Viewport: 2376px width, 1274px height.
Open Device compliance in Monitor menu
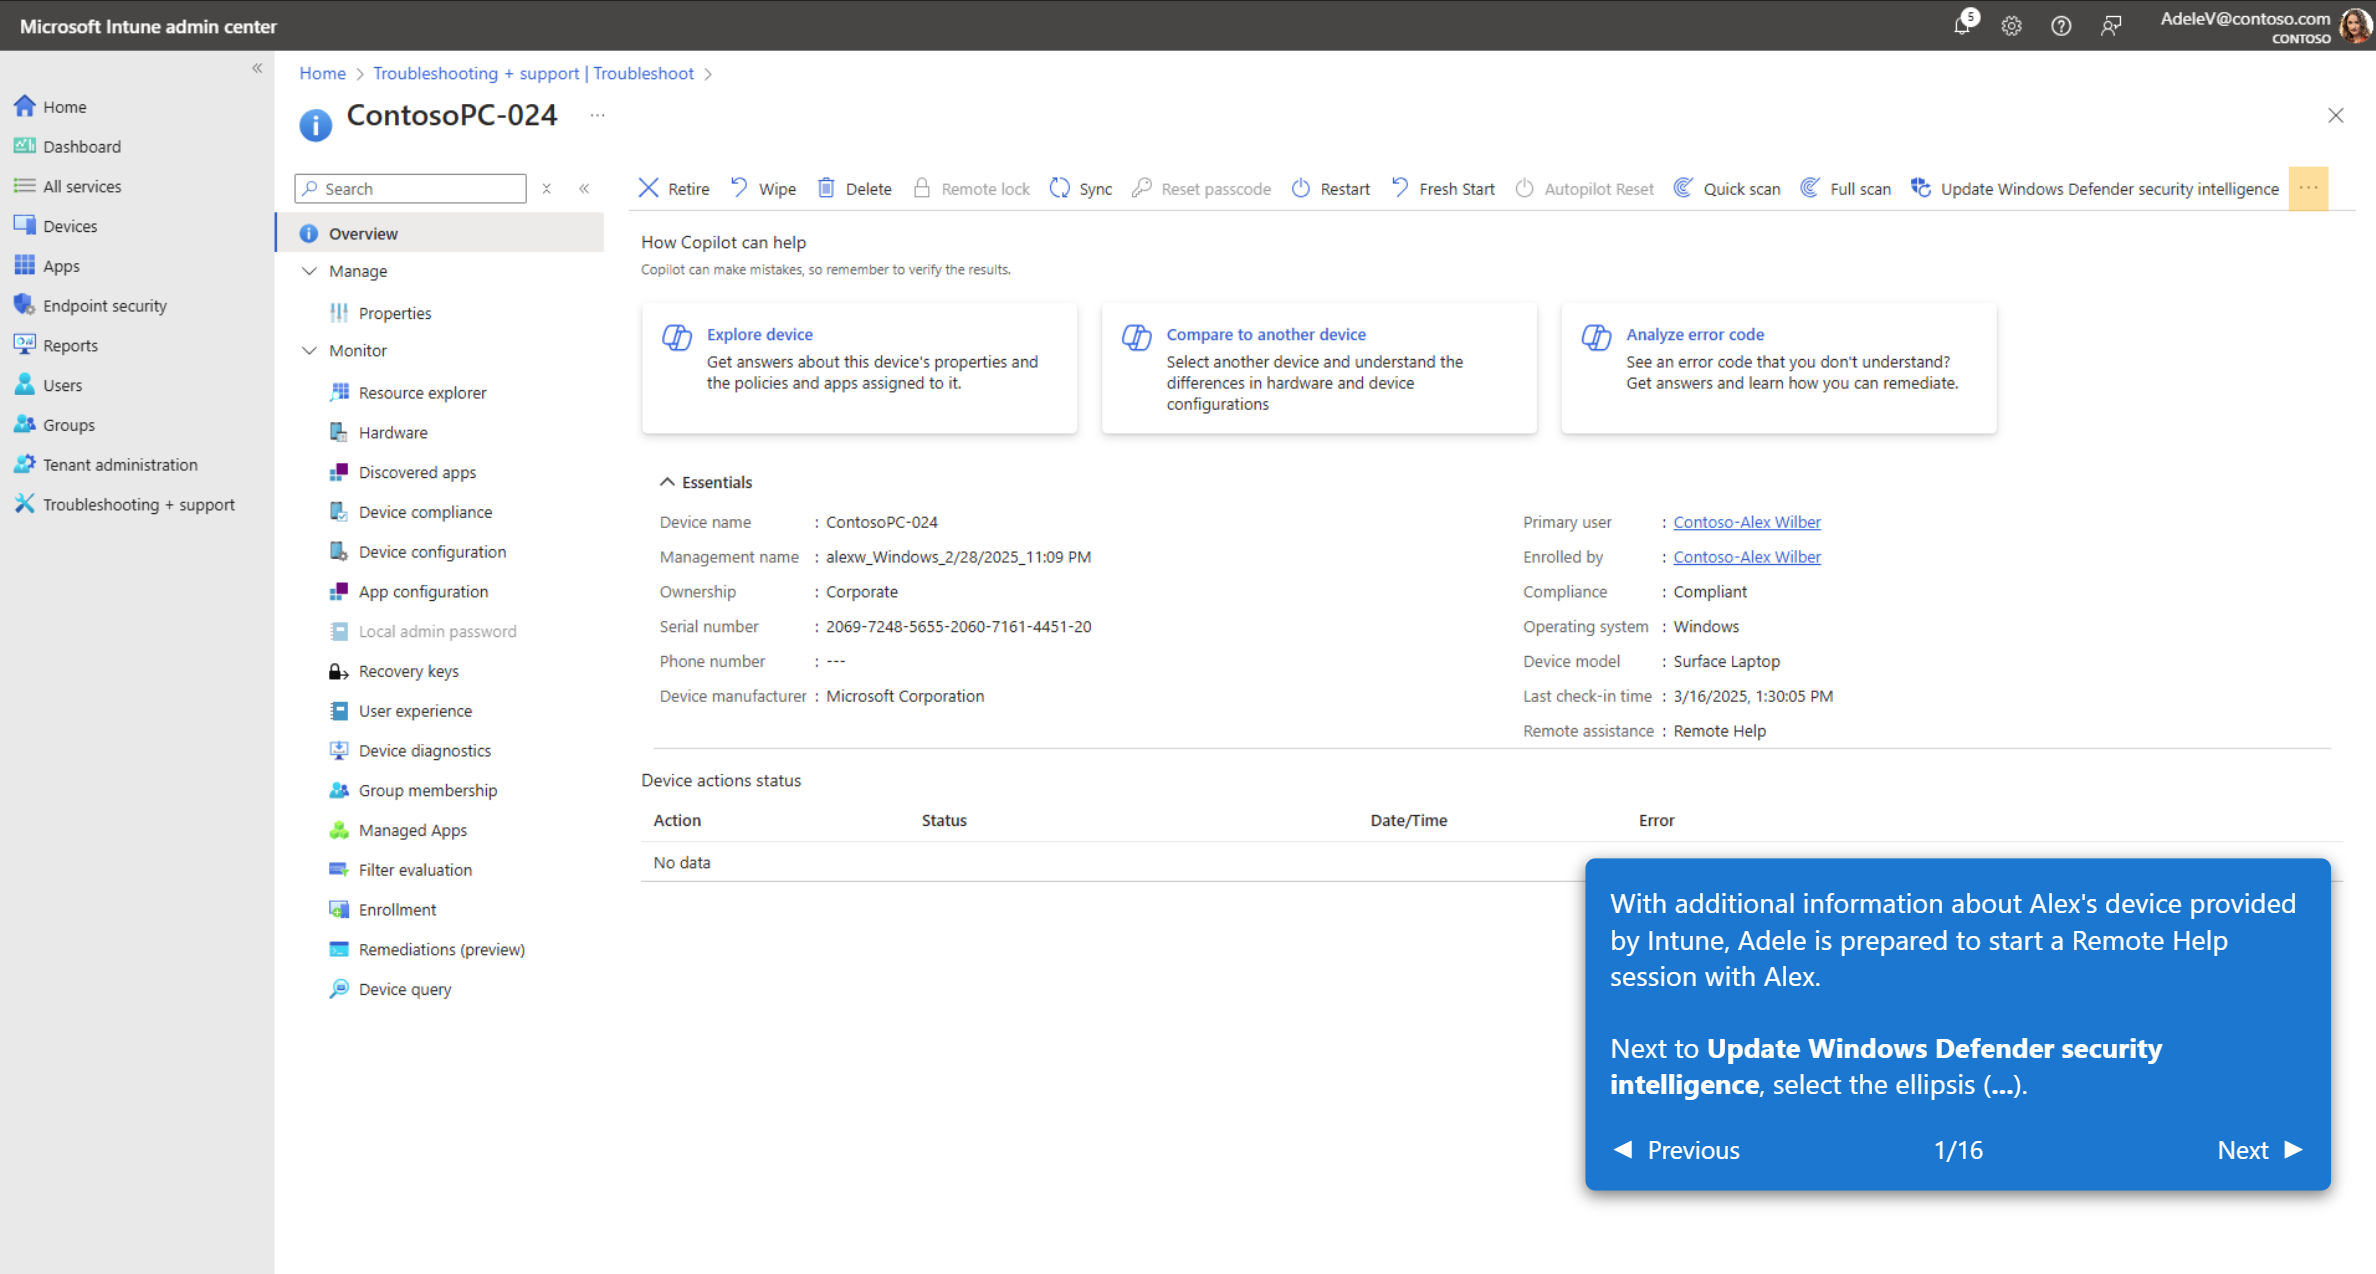coord(425,512)
